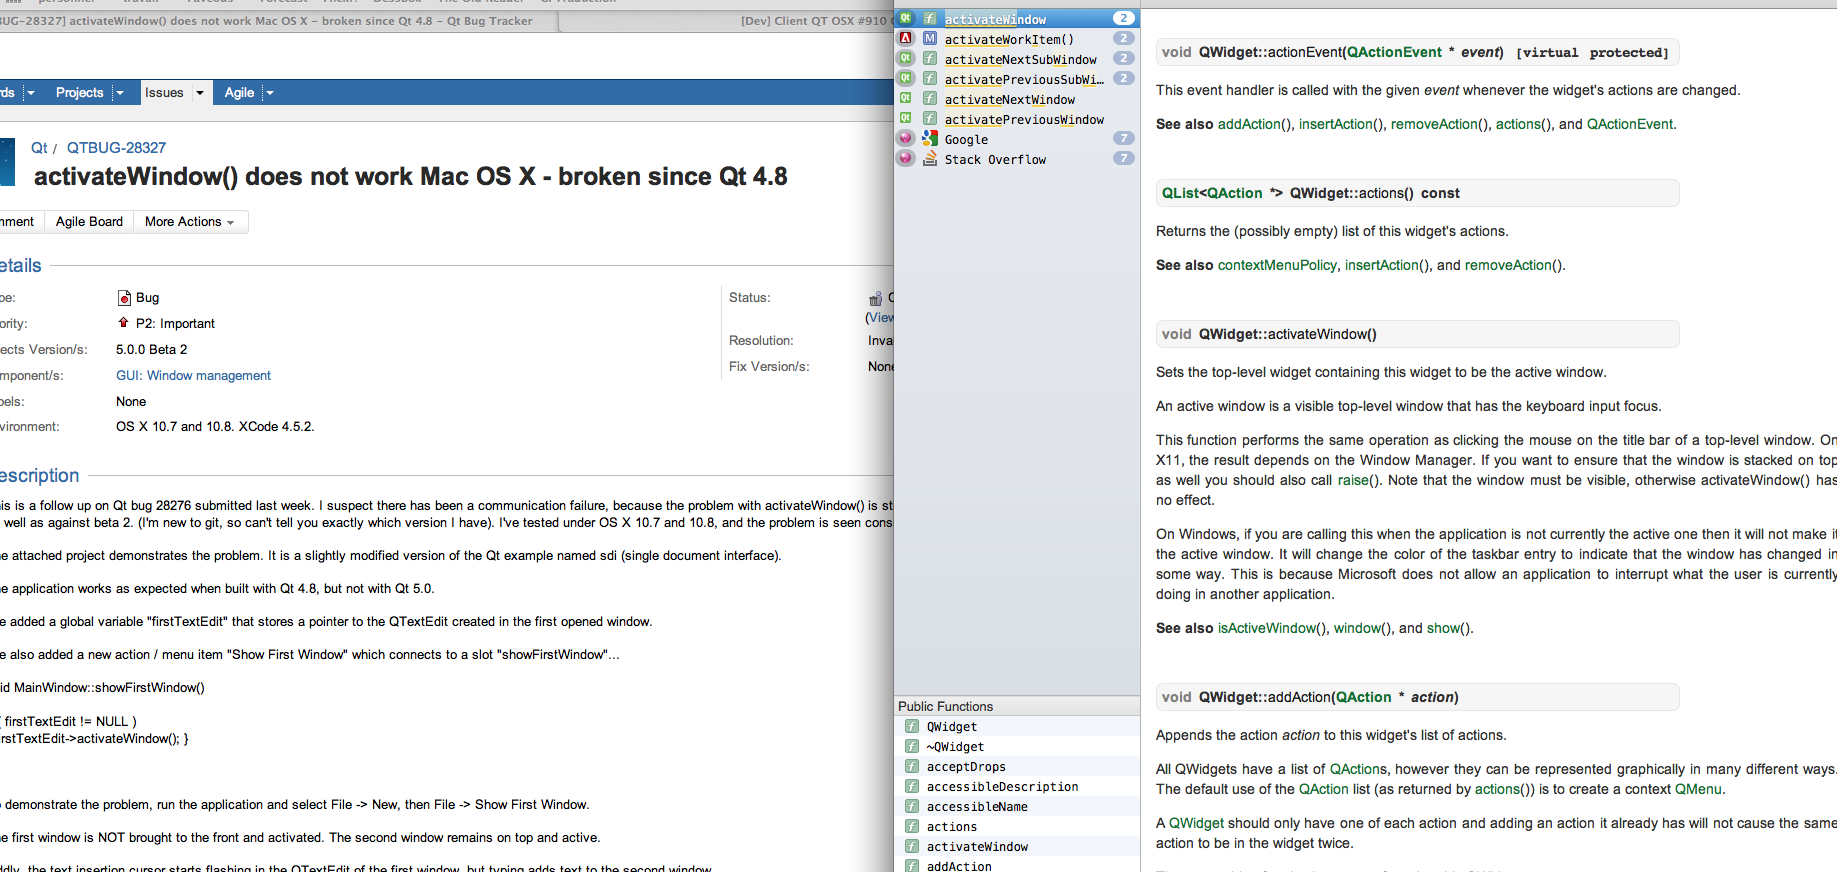This screenshot has height=872, width=1837.
Task: Click the count badge 7 beside Google
Action: 1124,138
